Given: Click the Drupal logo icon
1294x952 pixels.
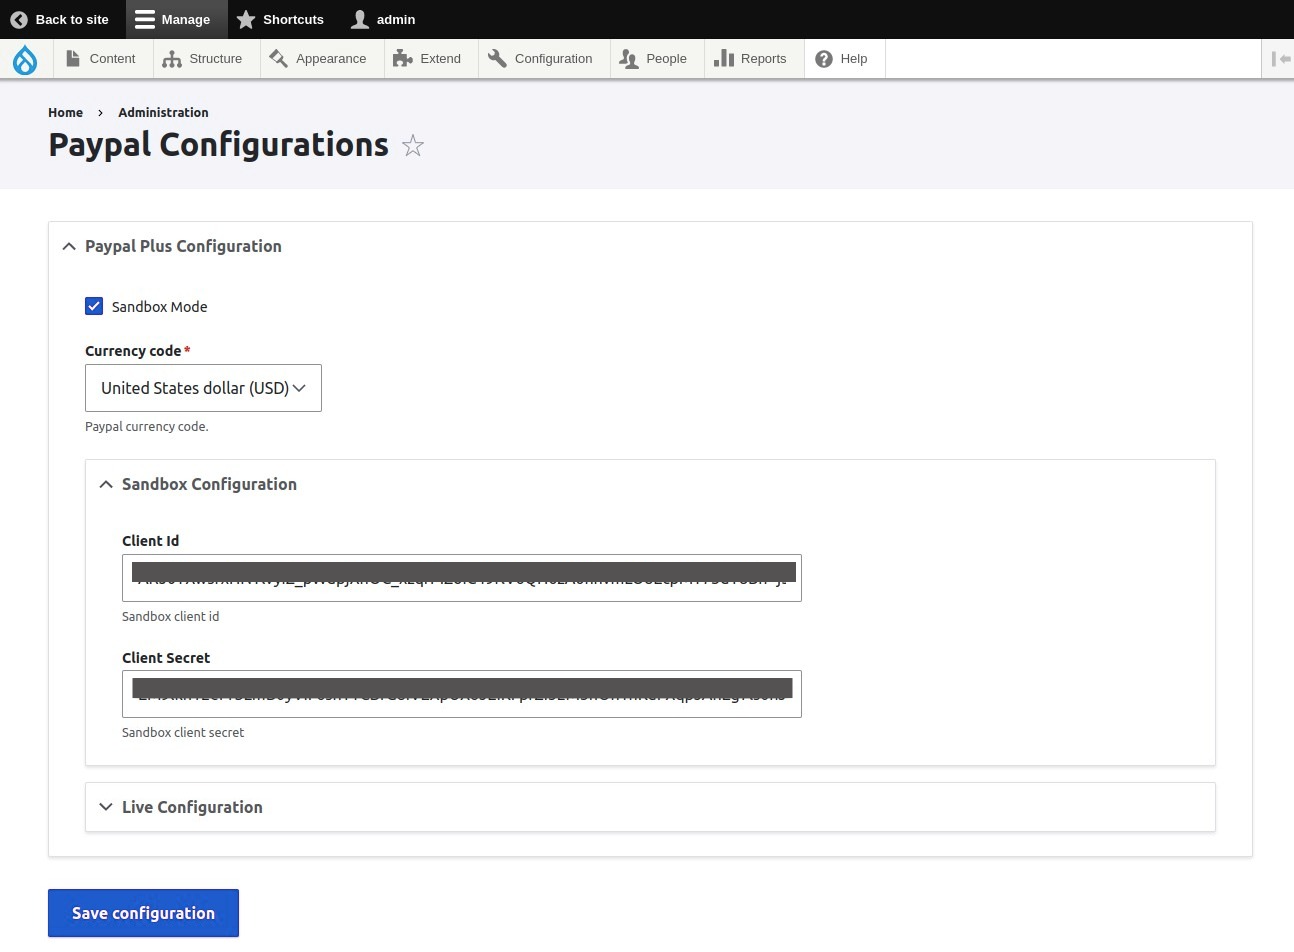Looking at the screenshot, I should (x=25, y=58).
